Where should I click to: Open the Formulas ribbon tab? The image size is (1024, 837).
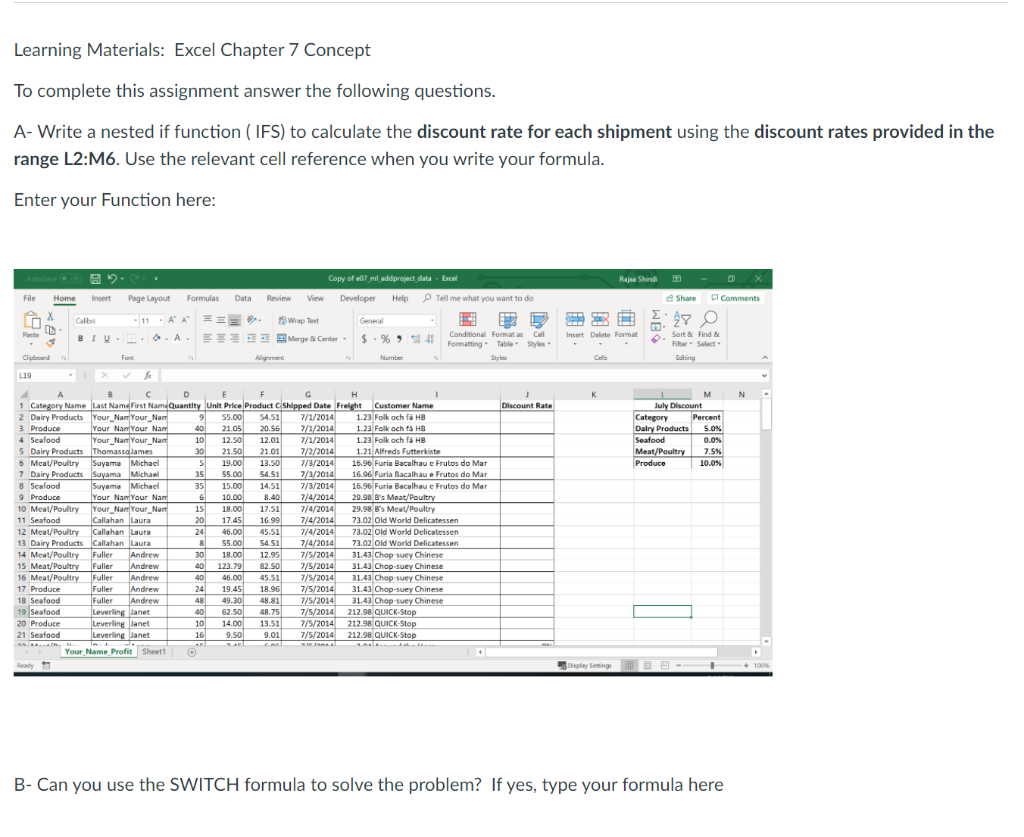click(x=203, y=298)
